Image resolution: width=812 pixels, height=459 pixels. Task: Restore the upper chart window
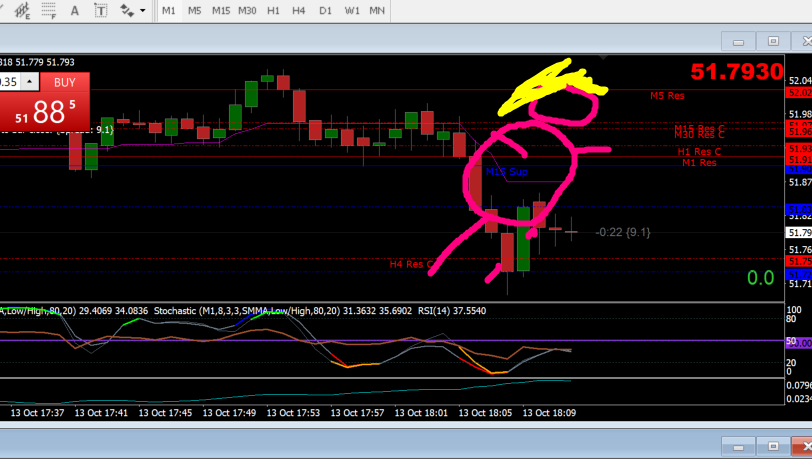click(773, 41)
